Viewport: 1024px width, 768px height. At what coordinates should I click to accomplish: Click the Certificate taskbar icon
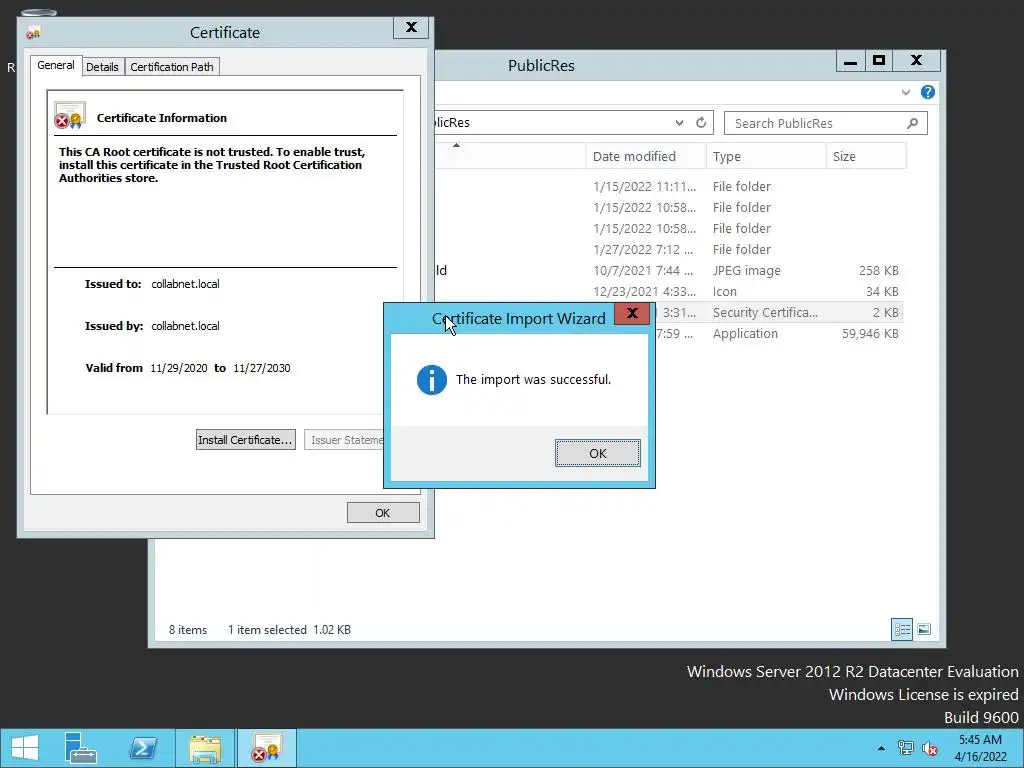coord(266,748)
